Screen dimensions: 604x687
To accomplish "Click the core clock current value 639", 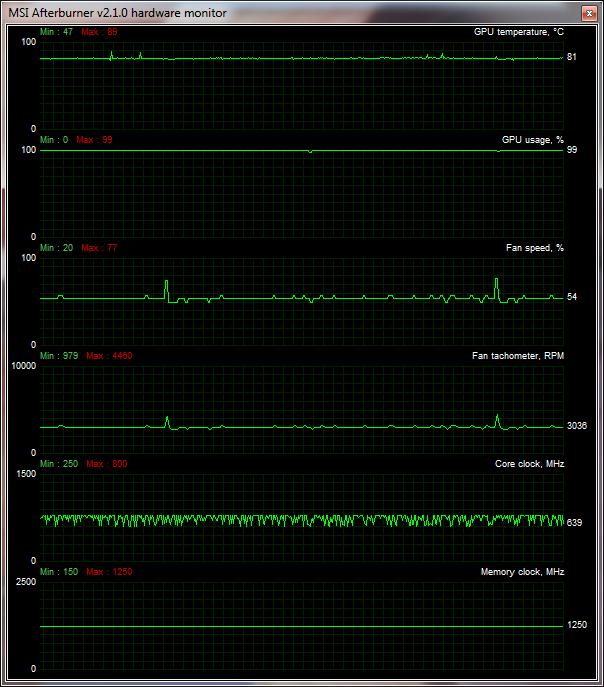I will pyautogui.click(x=574, y=522).
